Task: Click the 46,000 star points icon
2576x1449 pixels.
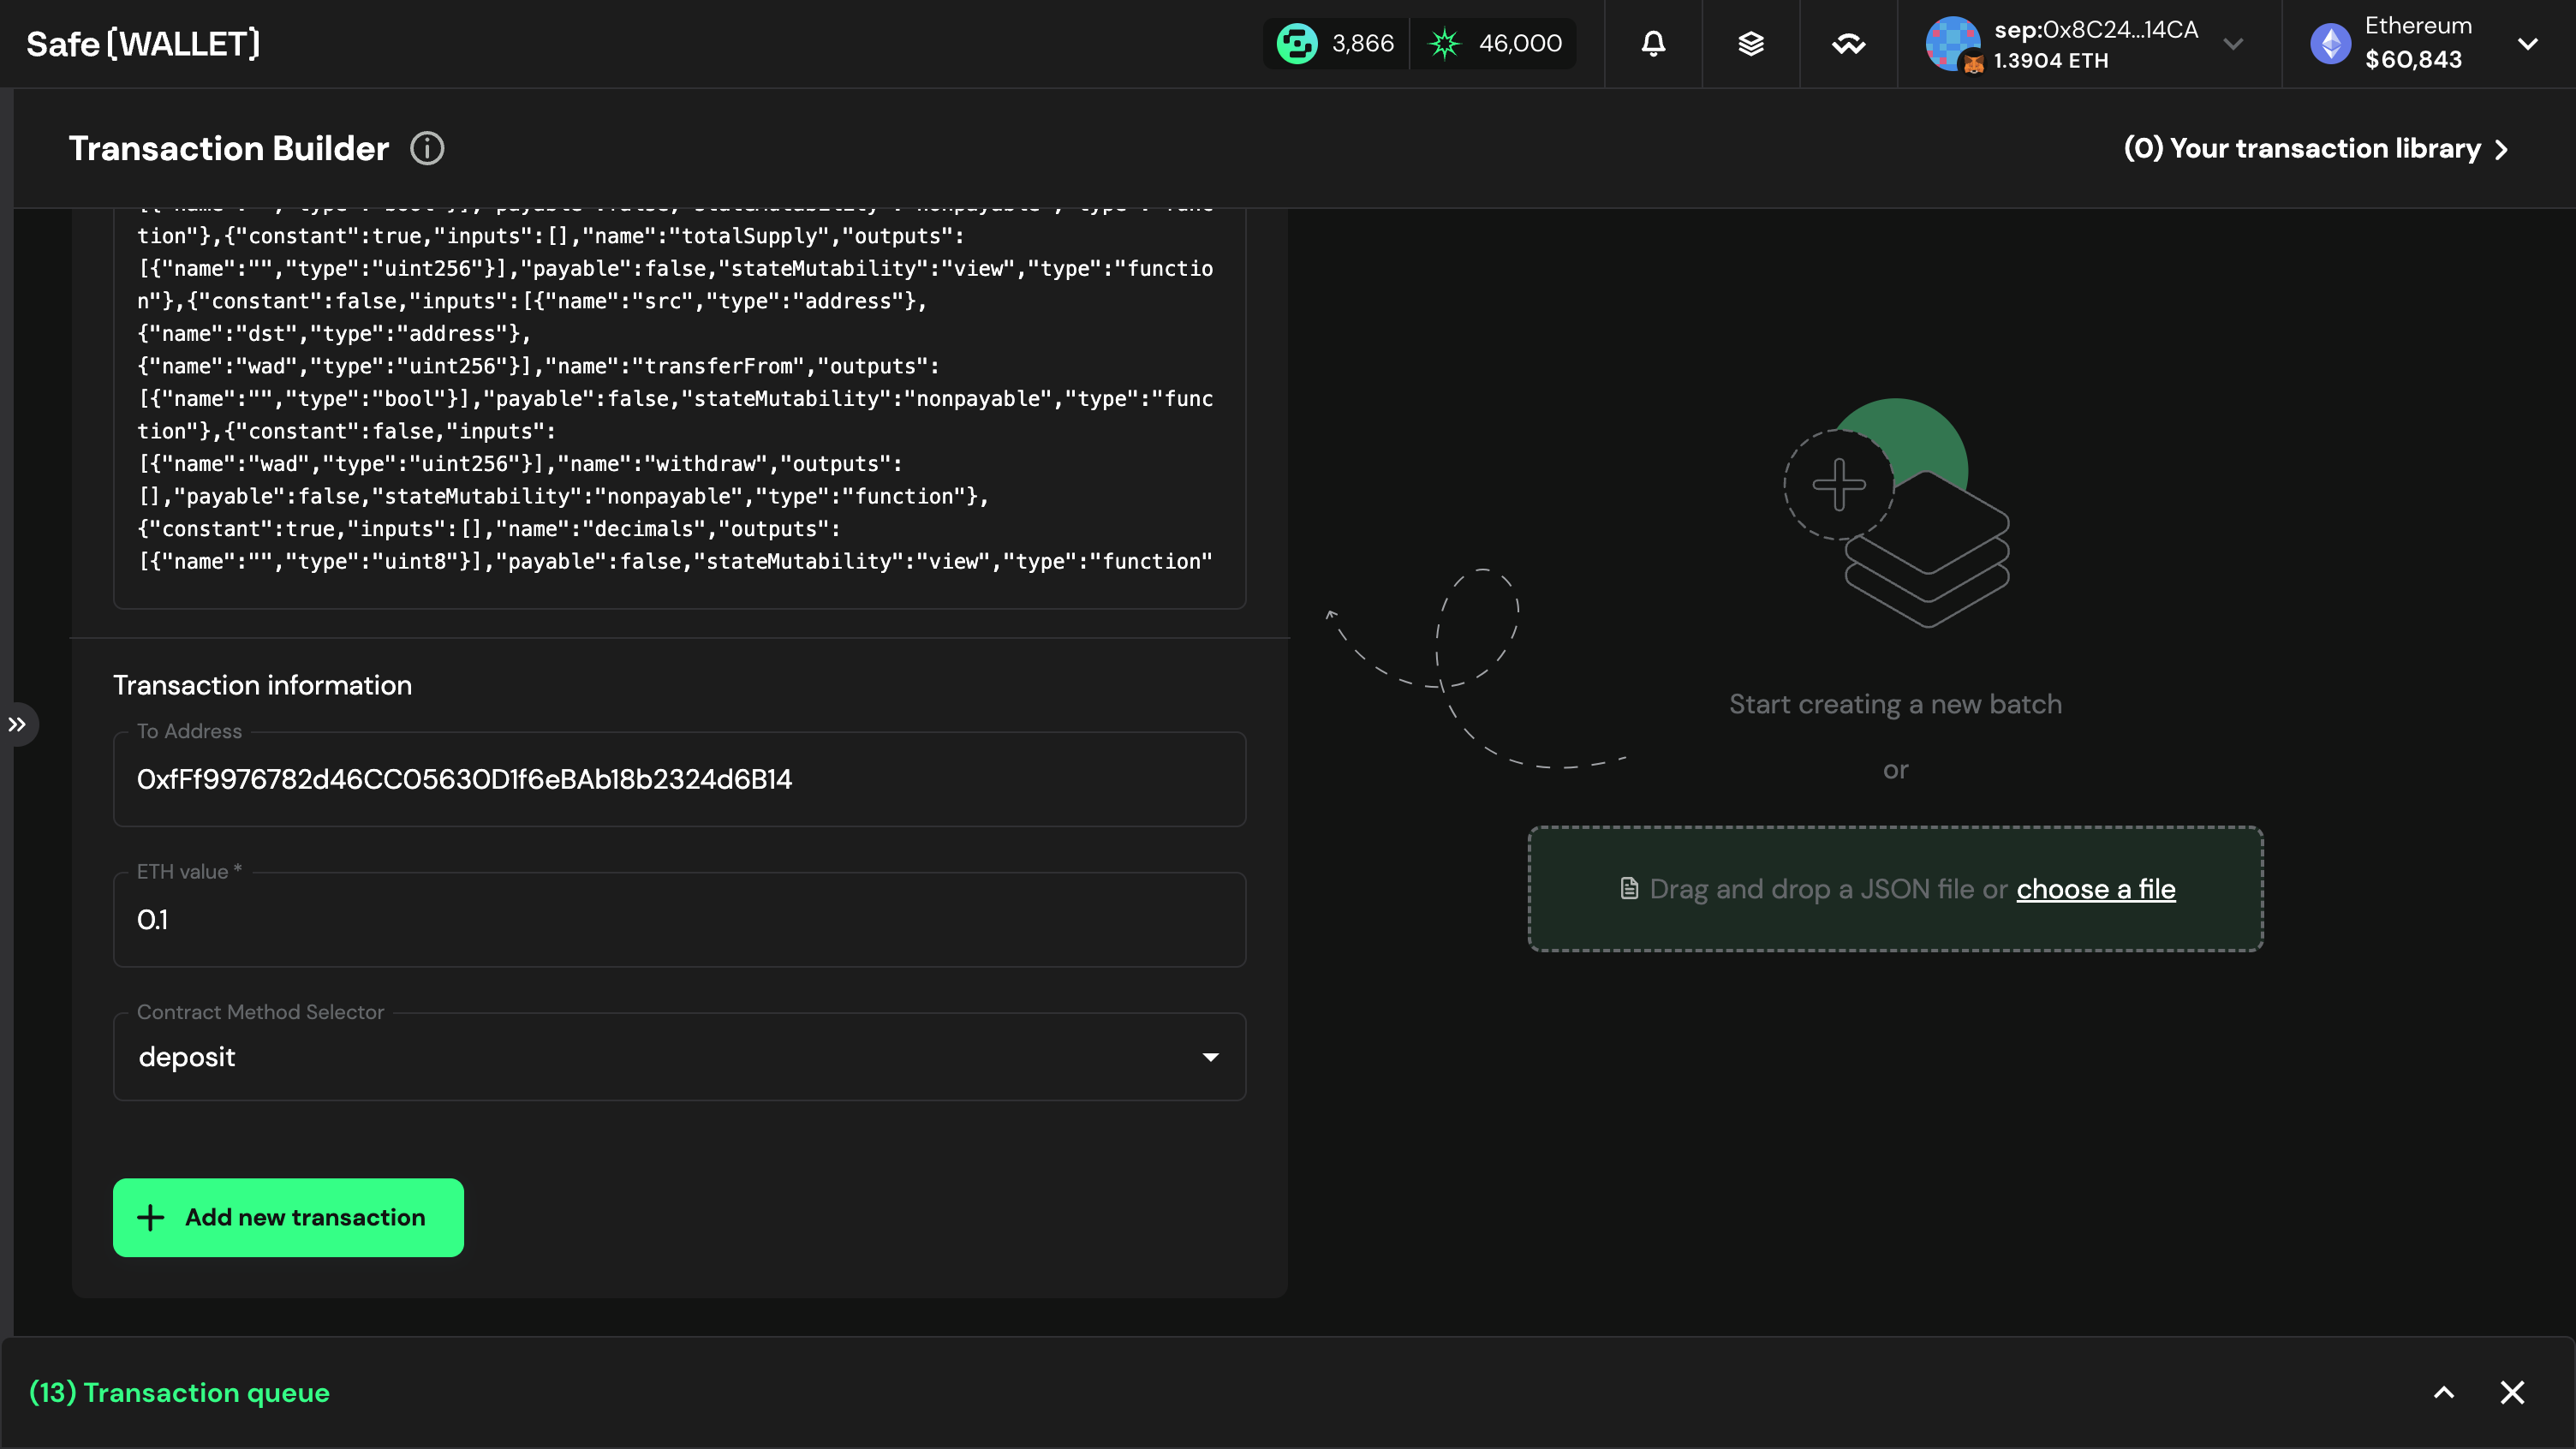Action: pyautogui.click(x=1444, y=43)
